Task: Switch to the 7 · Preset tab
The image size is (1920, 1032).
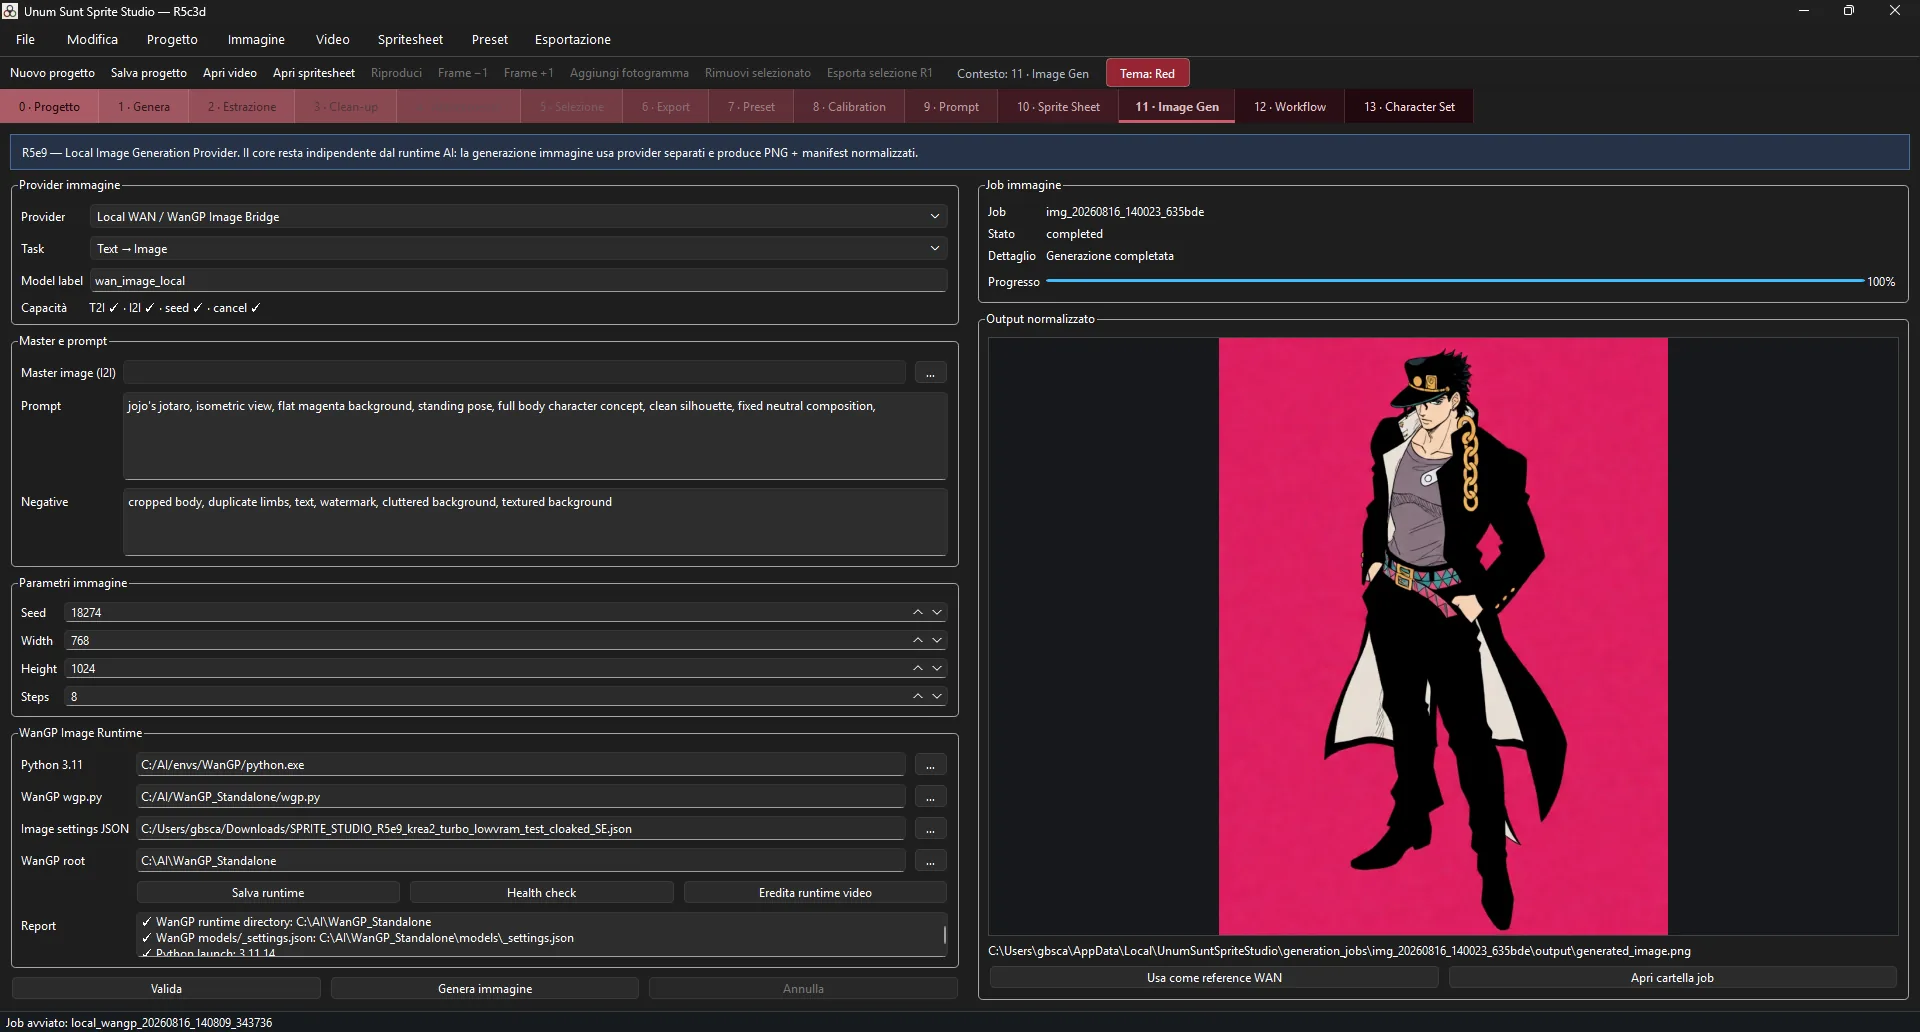Action: 751,107
